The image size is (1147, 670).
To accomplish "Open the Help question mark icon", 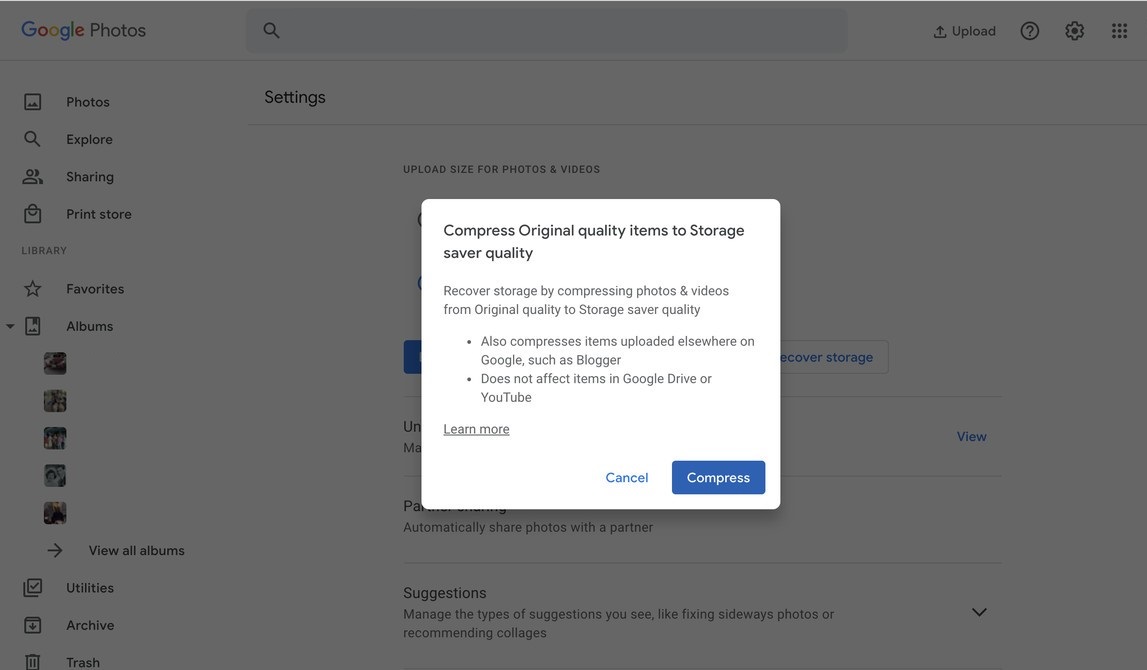I will [1029, 31].
